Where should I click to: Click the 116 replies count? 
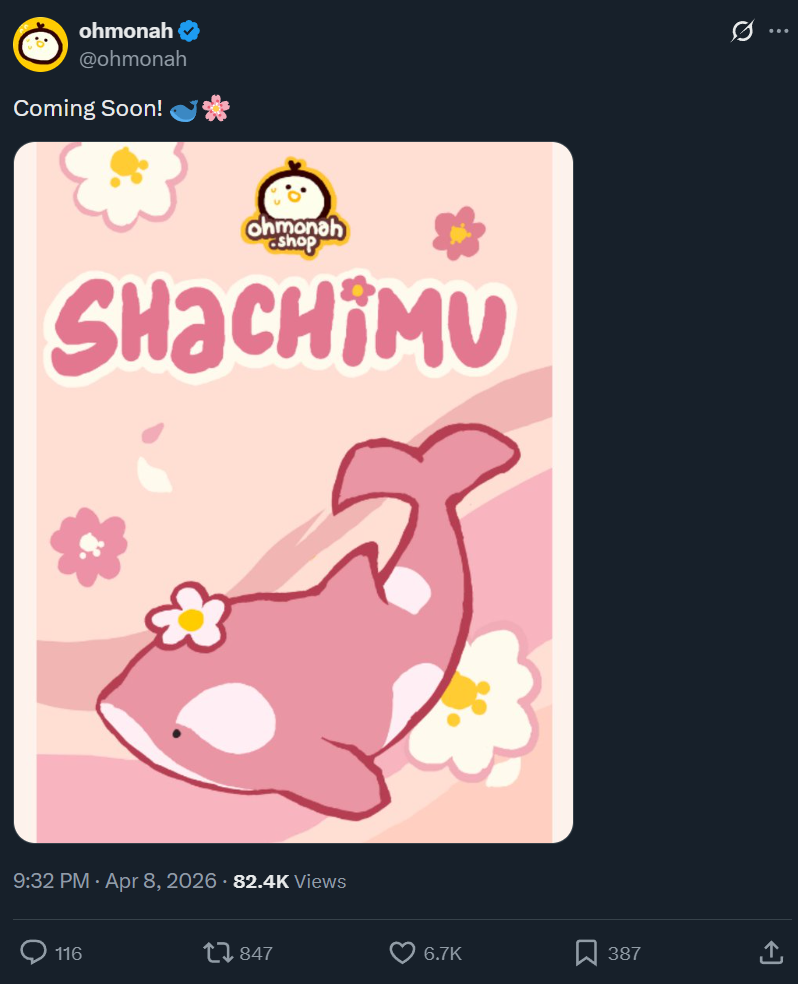pyautogui.click(x=68, y=953)
